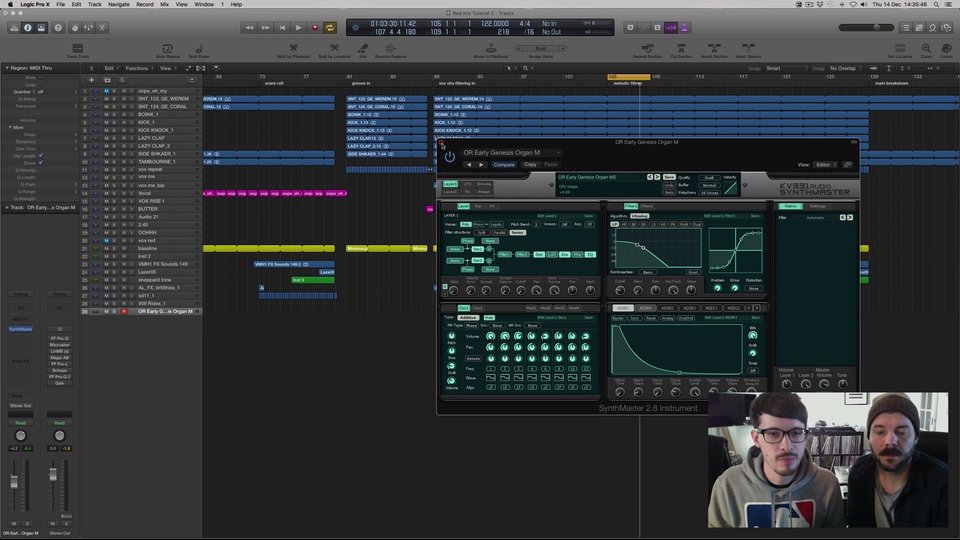This screenshot has height=540, width=960.
Task: Open the Mix menu
Action: [165, 4]
